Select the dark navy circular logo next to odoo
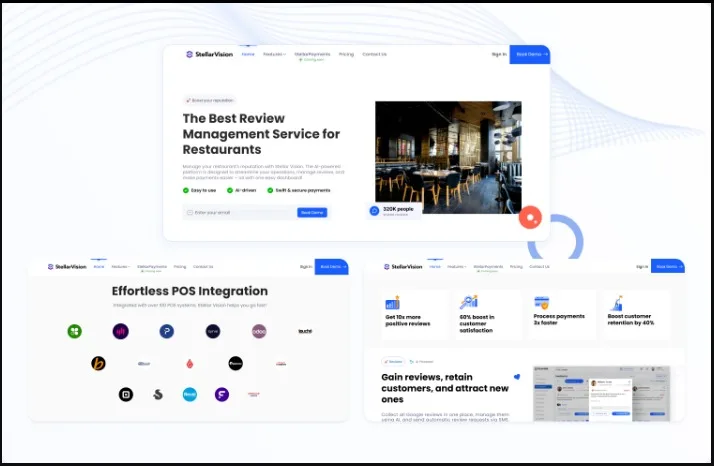The image size is (714, 466). click(x=213, y=331)
